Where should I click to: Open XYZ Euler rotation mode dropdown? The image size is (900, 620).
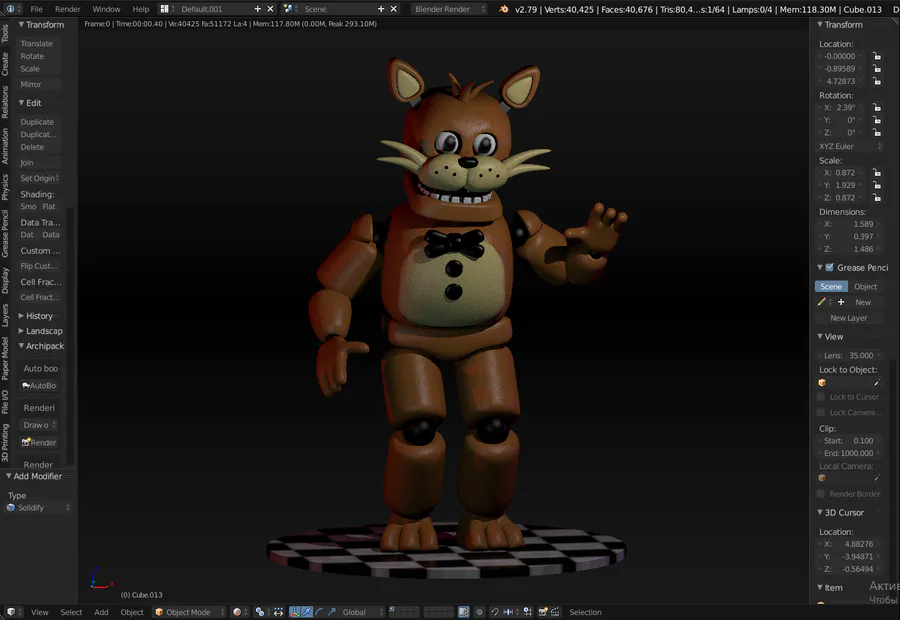(849, 146)
